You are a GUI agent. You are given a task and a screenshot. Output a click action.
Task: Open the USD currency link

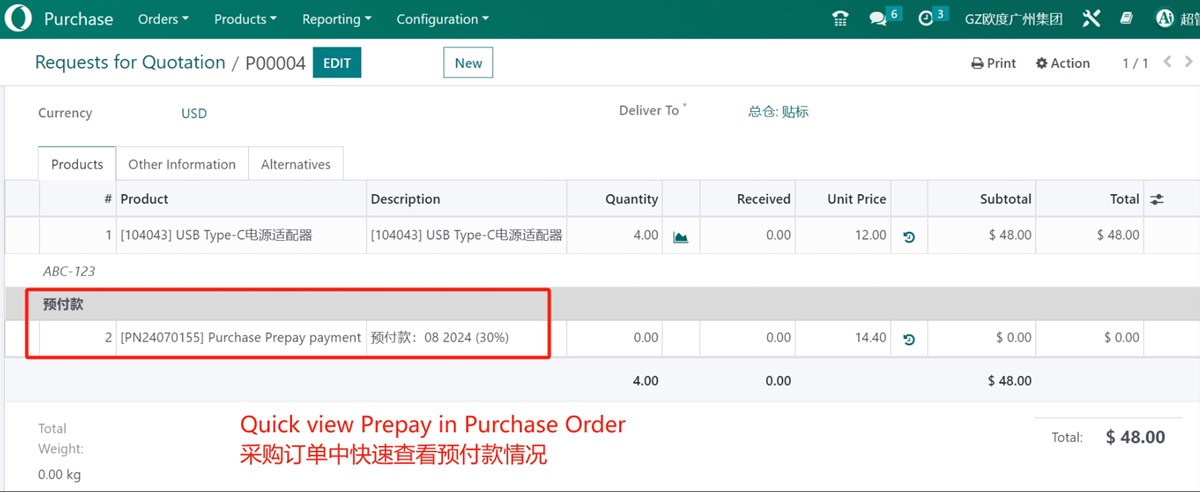pos(194,113)
